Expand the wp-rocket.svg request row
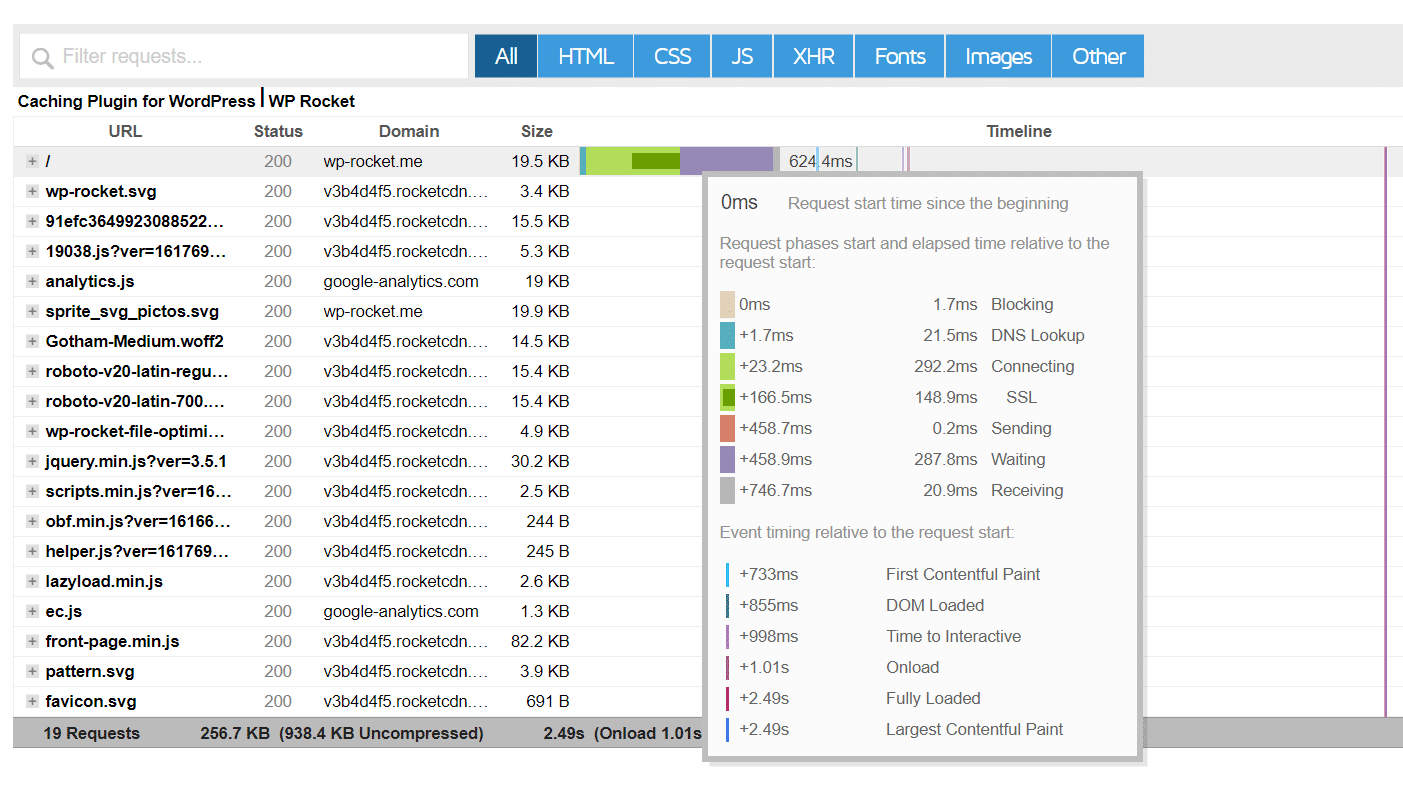The width and height of the screenshot is (1403, 787). (32, 192)
